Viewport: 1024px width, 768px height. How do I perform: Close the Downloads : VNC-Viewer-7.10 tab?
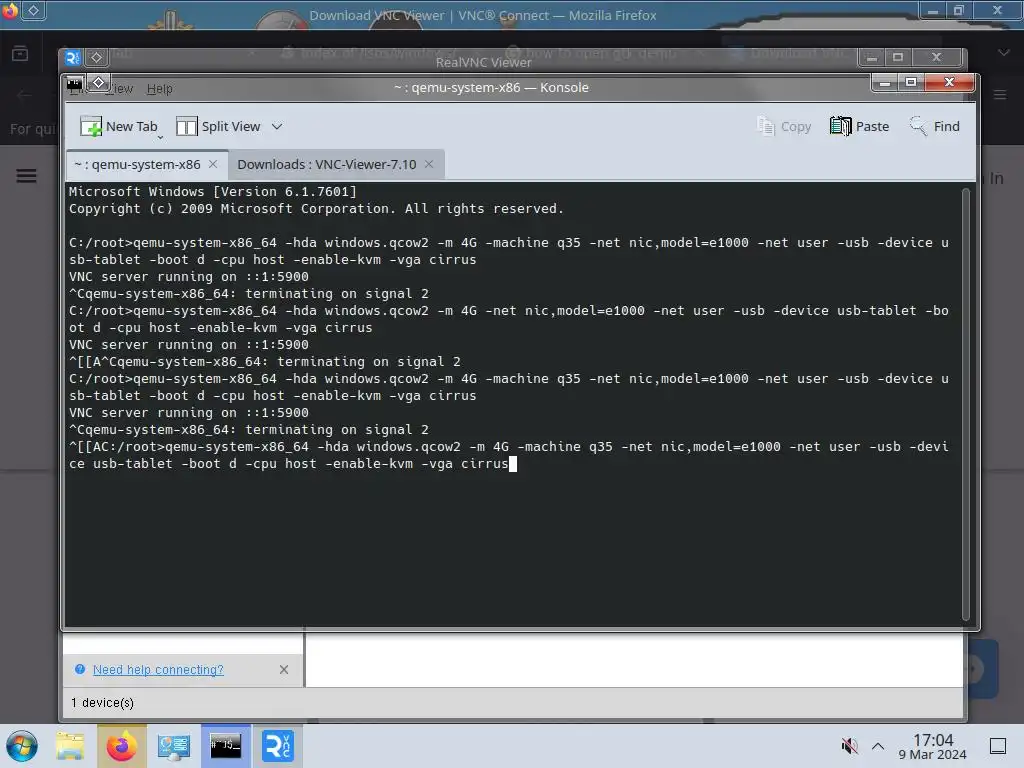point(429,164)
